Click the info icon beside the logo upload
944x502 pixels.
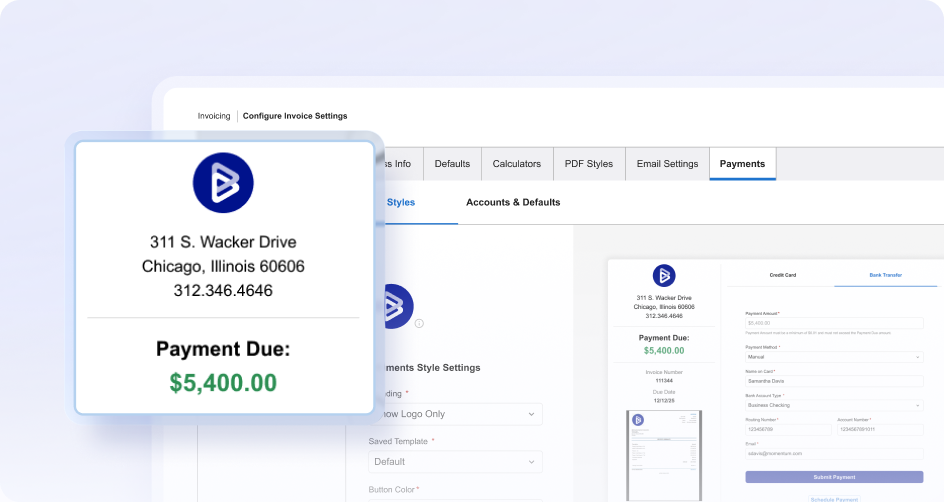pos(419,323)
